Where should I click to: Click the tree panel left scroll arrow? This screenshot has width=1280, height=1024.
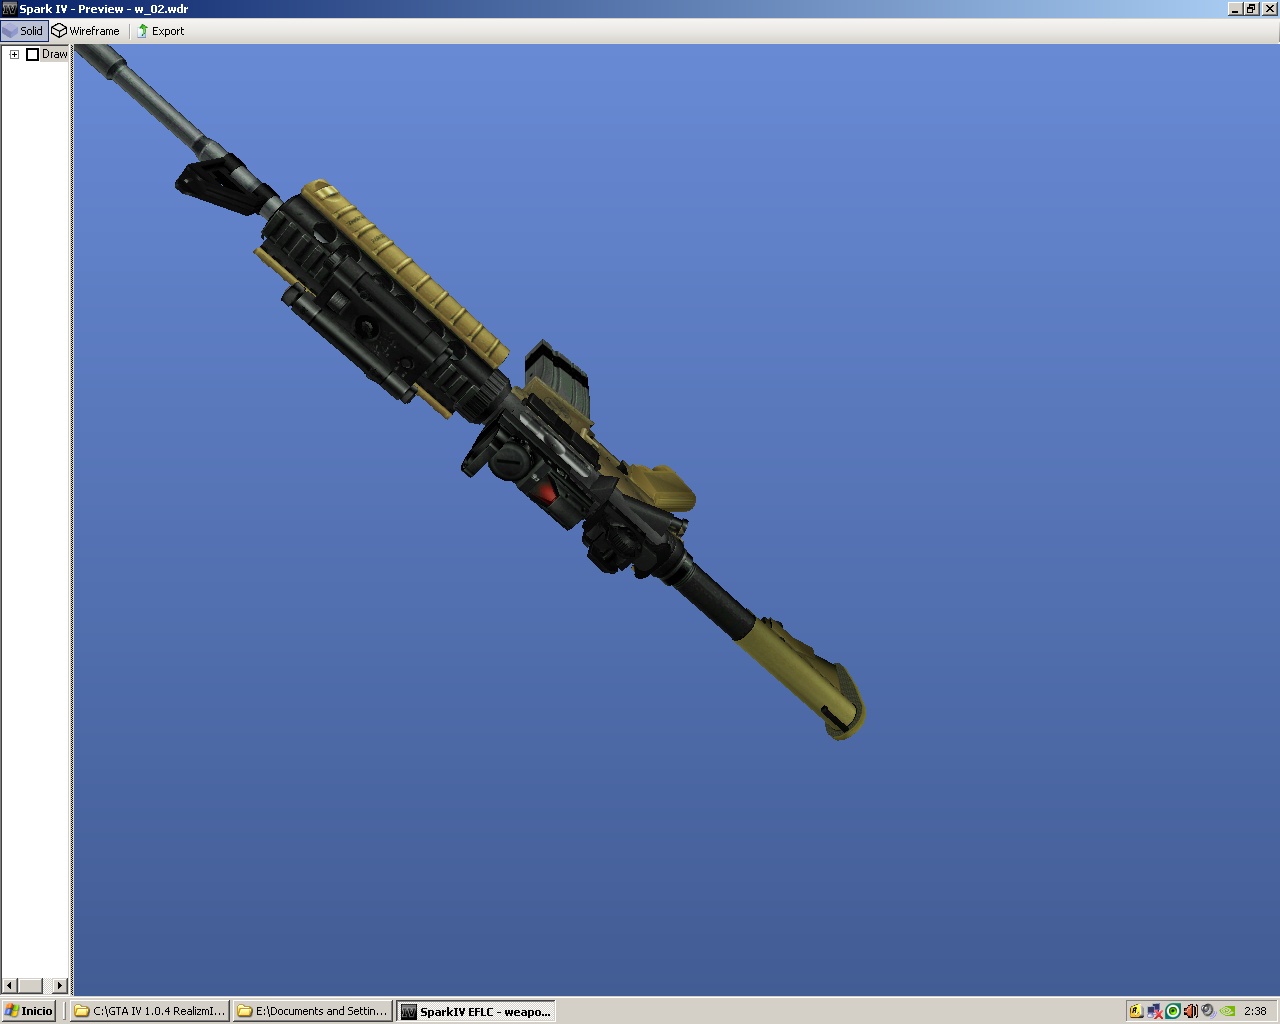(10, 985)
